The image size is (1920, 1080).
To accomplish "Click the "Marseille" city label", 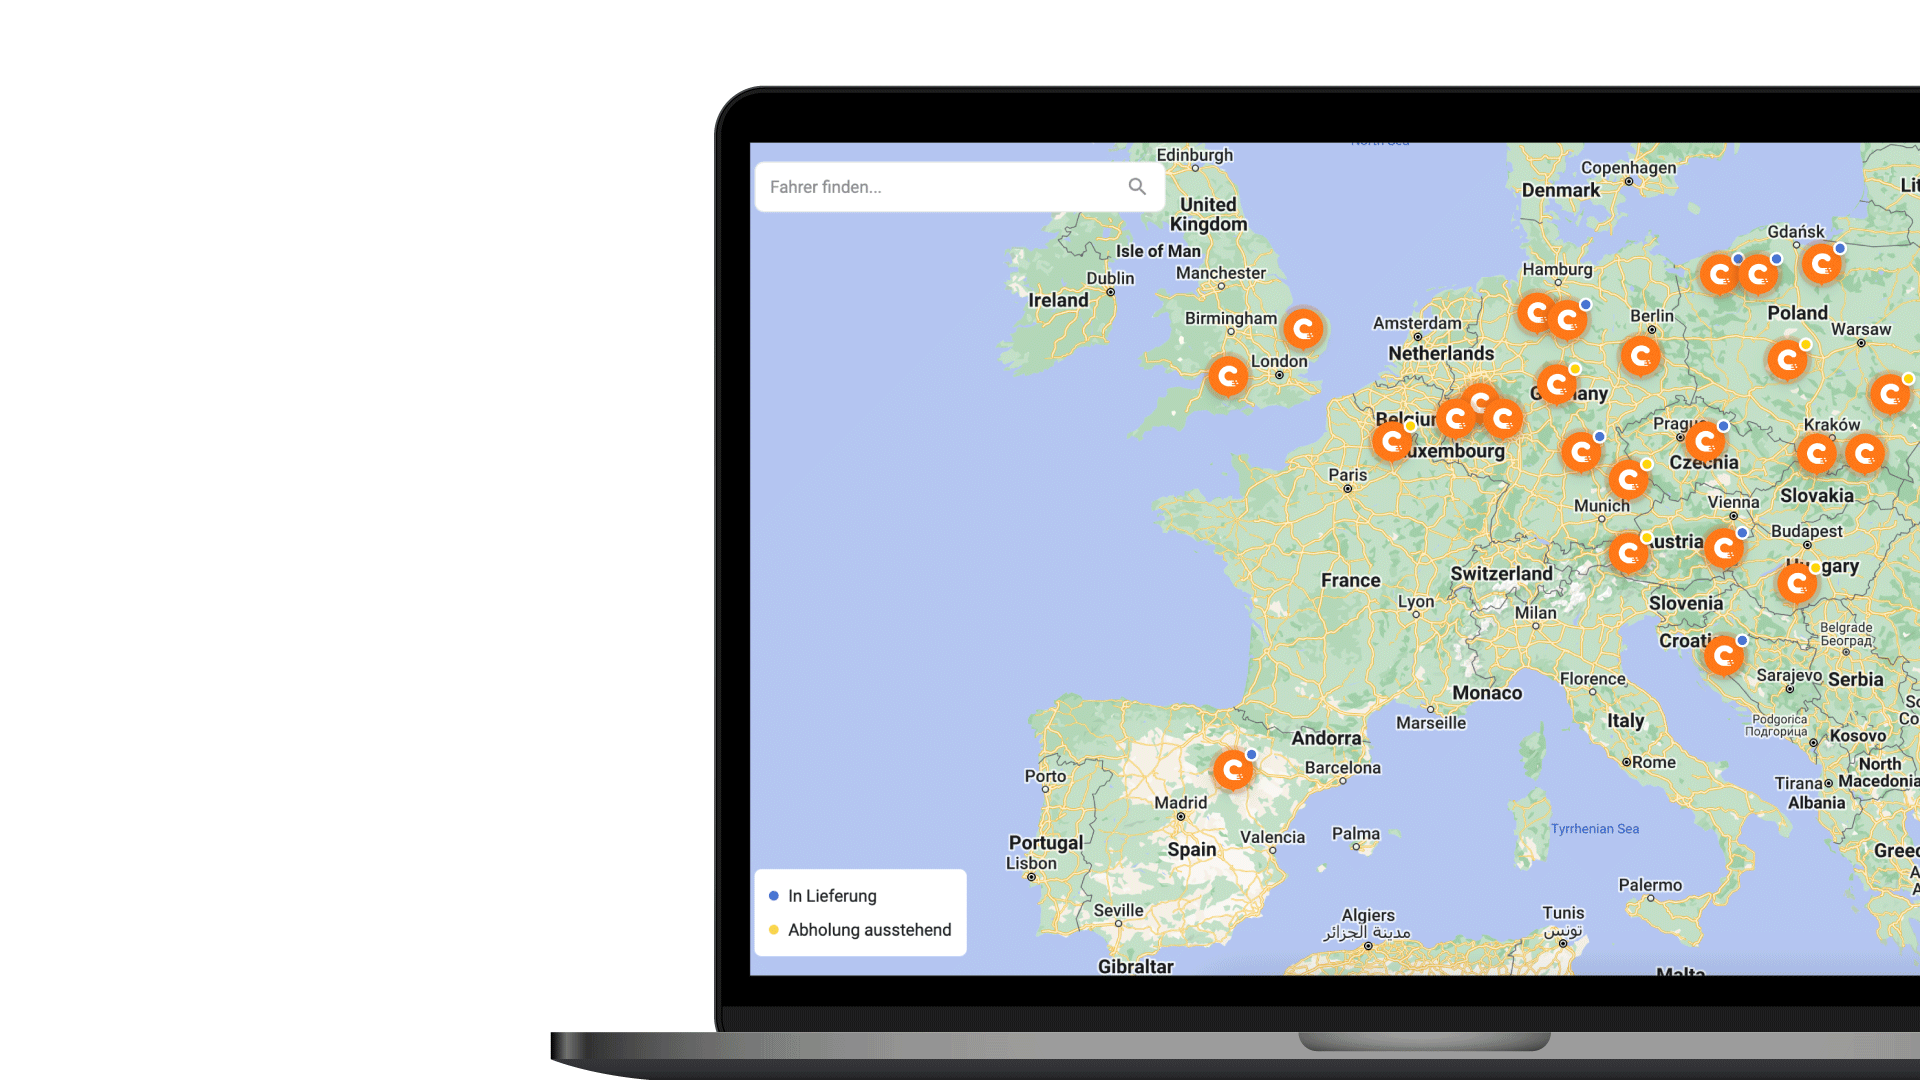I will click(x=1431, y=723).
